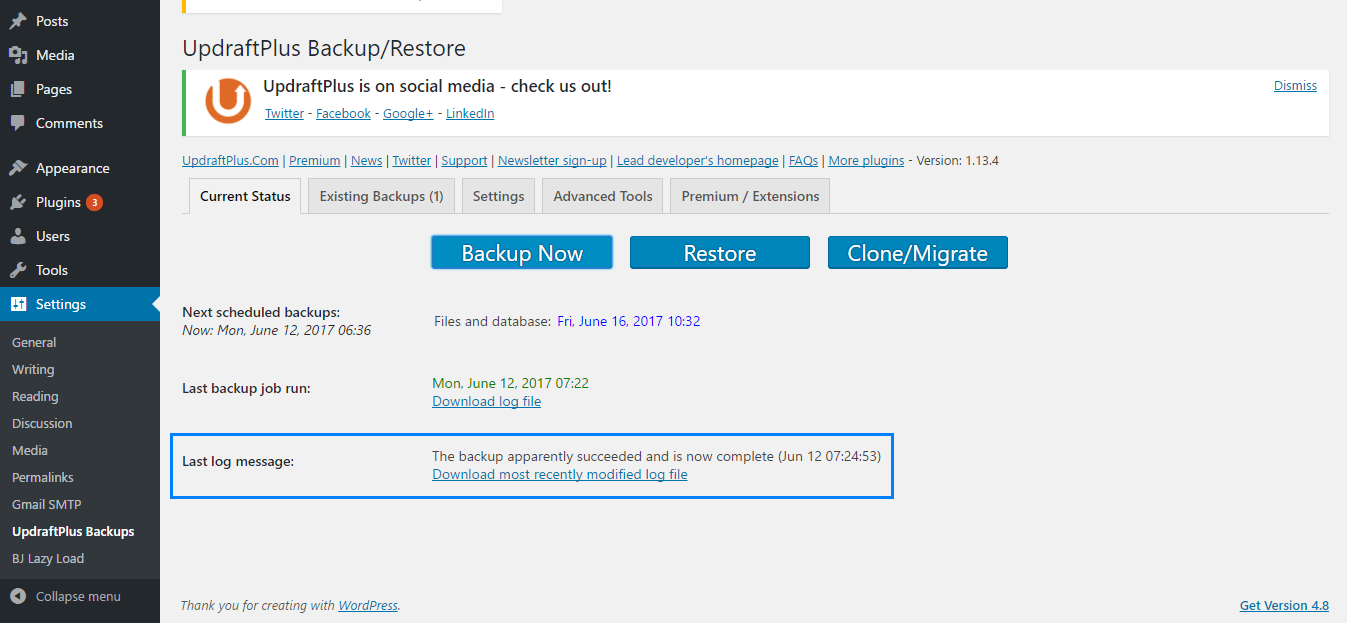Click the Clone/Migrate button
Image resolution: width=1347 pixels, height=623 pixels.
tap(918, 253)
